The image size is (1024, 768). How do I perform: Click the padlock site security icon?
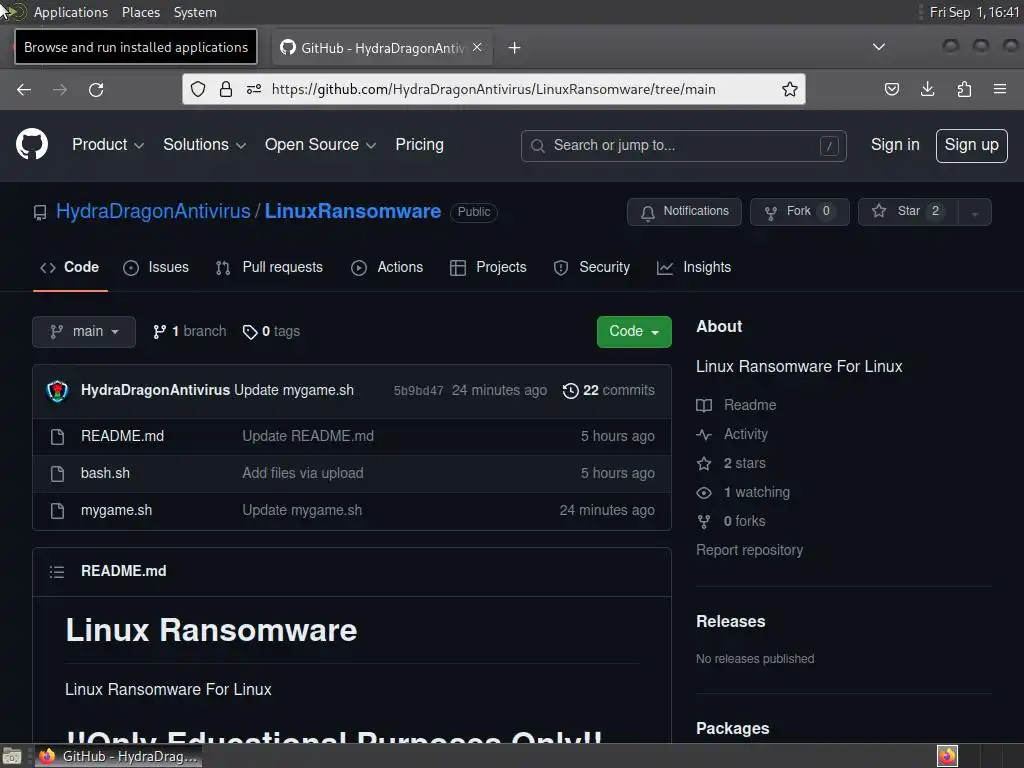pos(226,89)
